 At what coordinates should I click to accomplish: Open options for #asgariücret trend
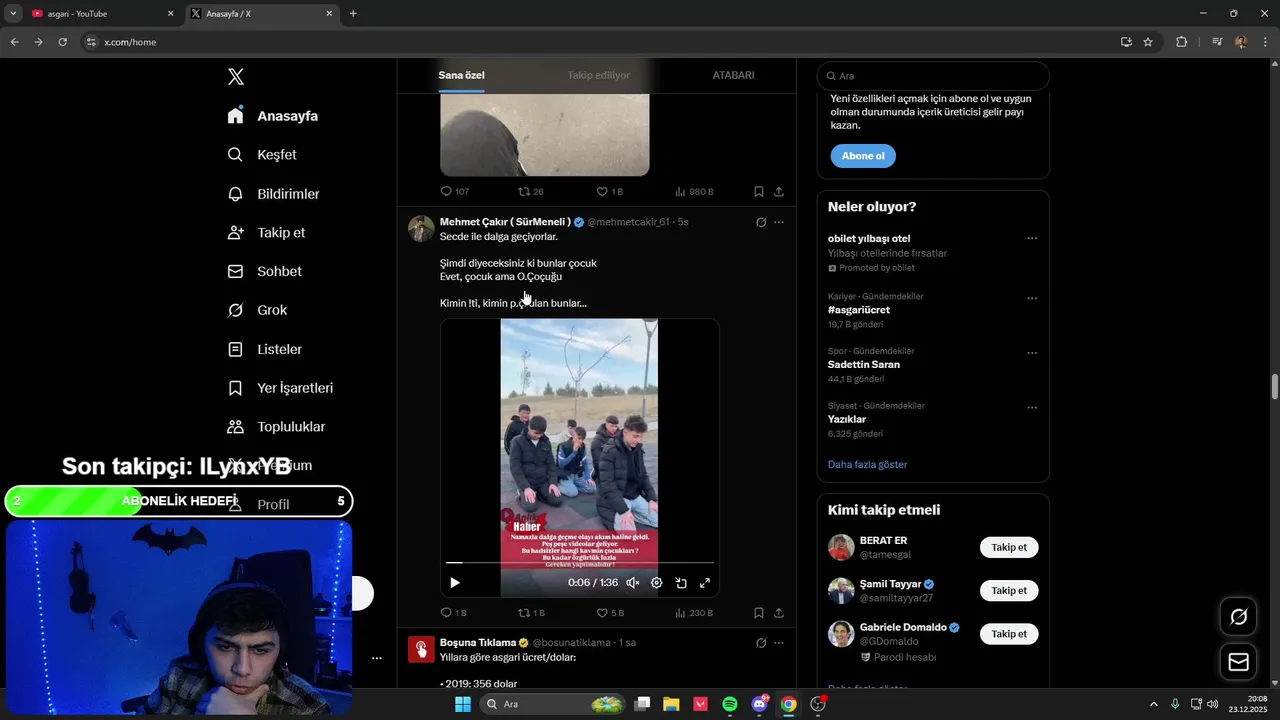[1032, 298]
